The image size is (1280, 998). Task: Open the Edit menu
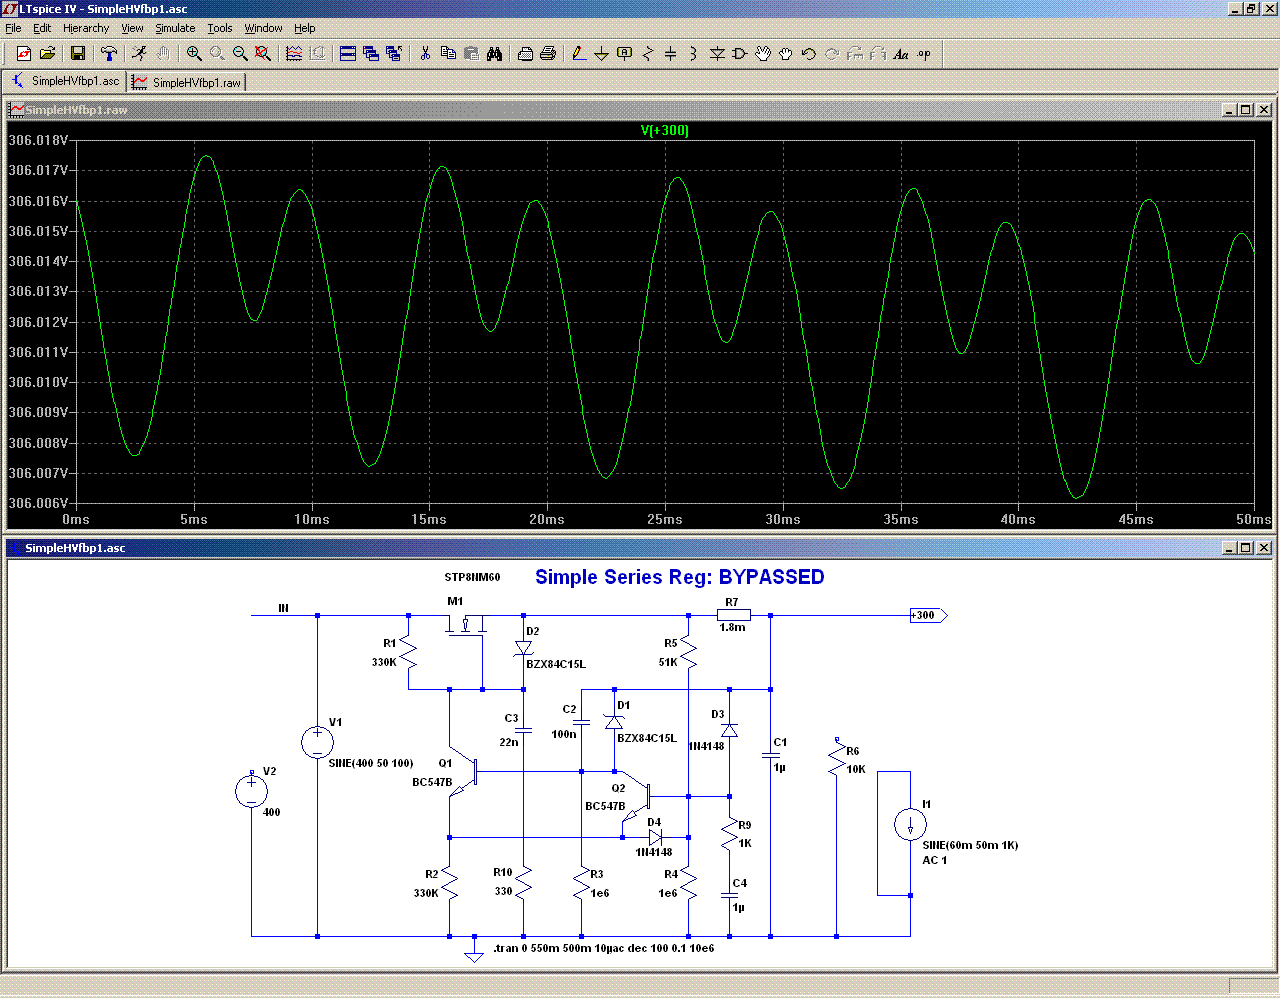42,28
